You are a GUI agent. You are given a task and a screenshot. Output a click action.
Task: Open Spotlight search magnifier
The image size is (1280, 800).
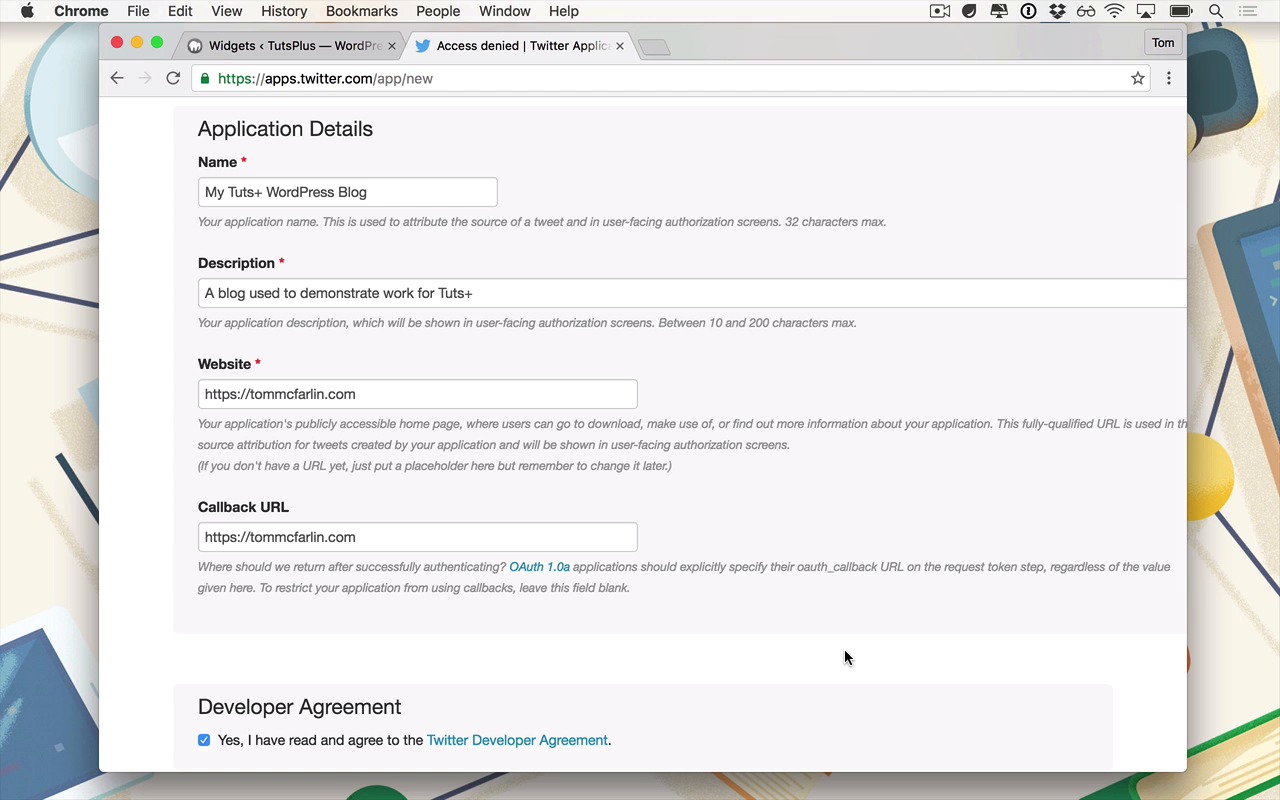coord(1216,11)
